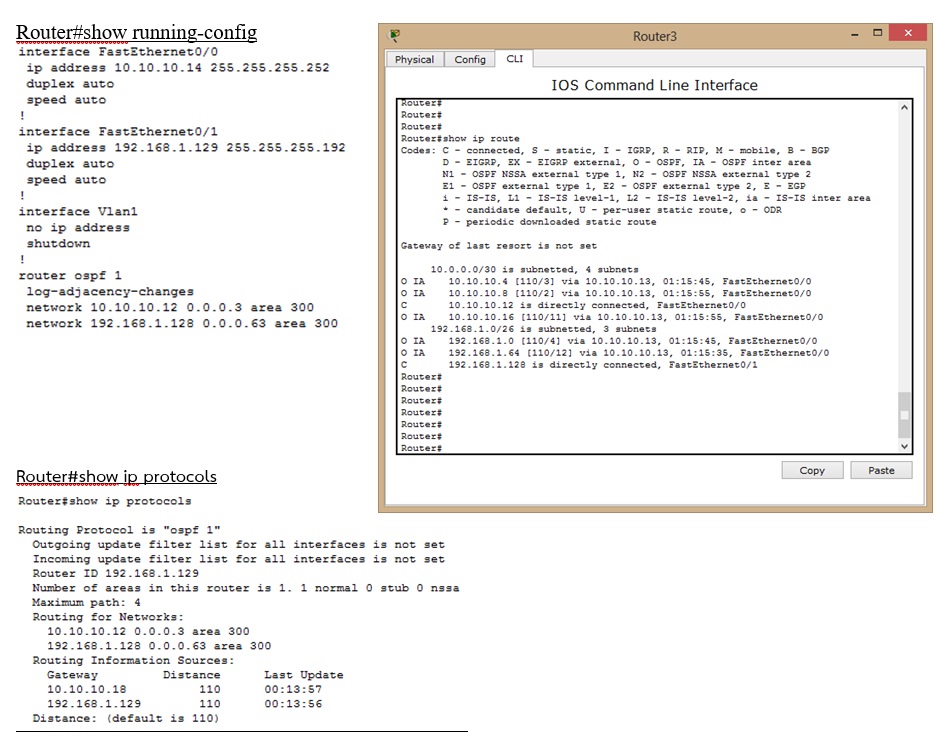Image resolution: width=938 pixels, height=745 pixels.
Task: Click the 'Router#show running-config' heading
Action: tap(136, 32)
